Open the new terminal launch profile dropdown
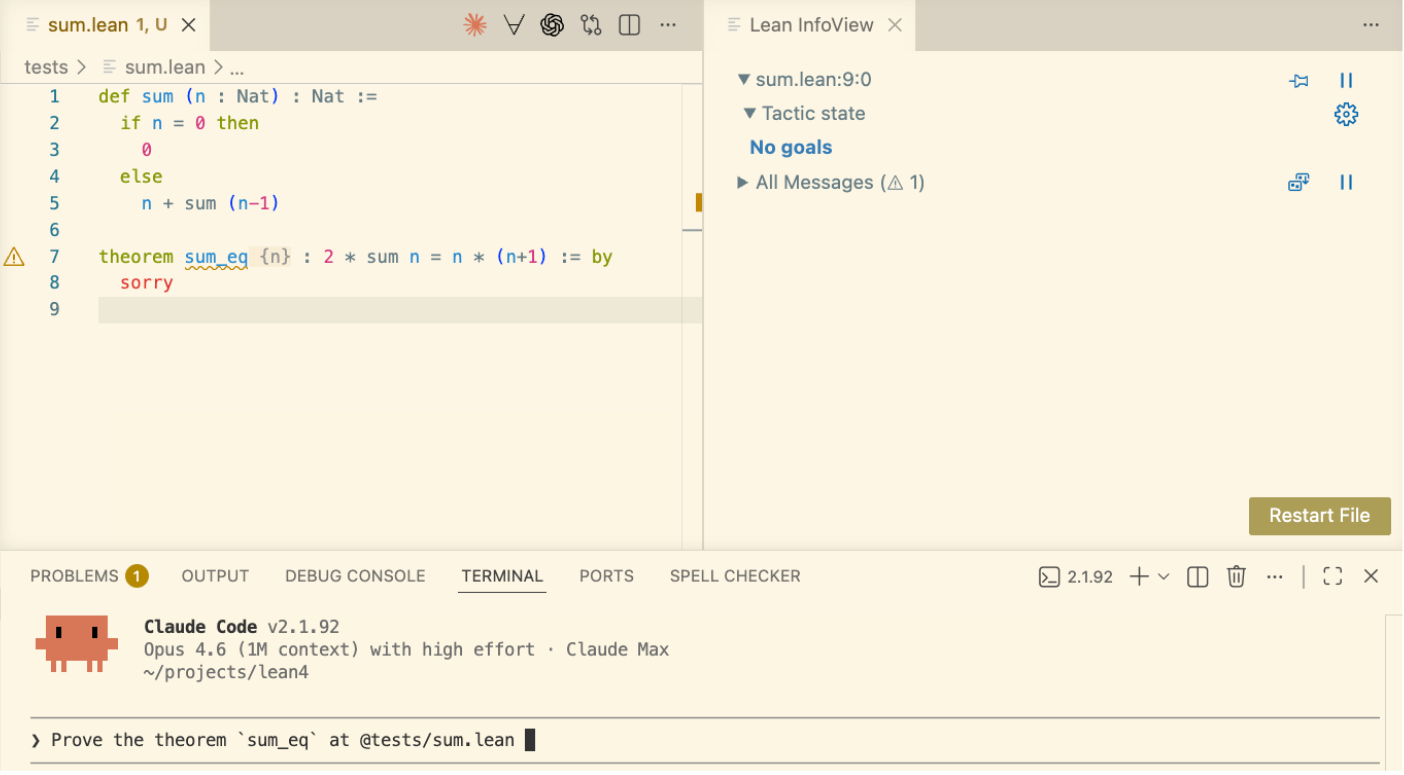 pyautogui.click(x=1164, y=576)
